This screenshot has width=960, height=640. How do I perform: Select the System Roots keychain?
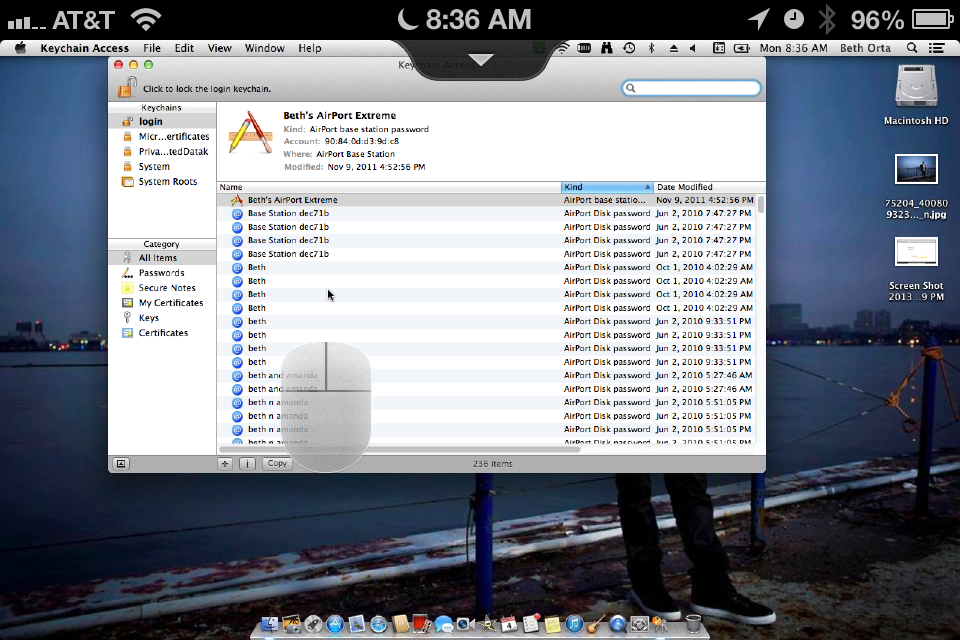click(x=162, y=181)
